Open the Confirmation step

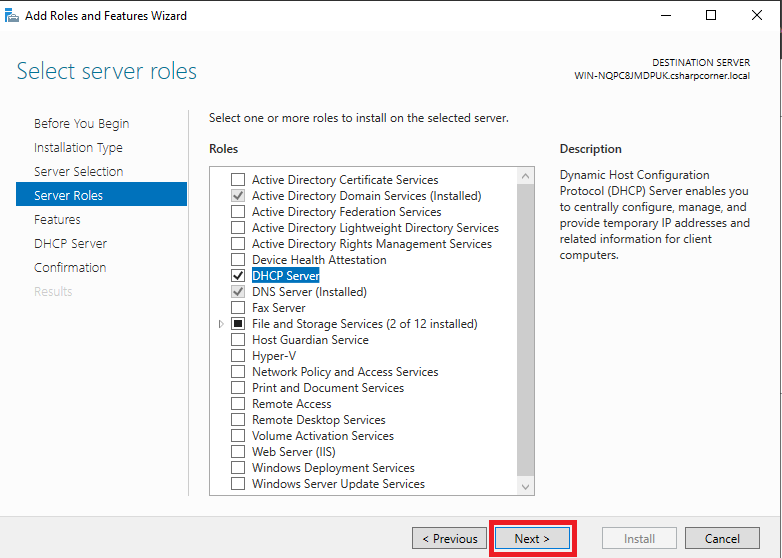(70, 268)
